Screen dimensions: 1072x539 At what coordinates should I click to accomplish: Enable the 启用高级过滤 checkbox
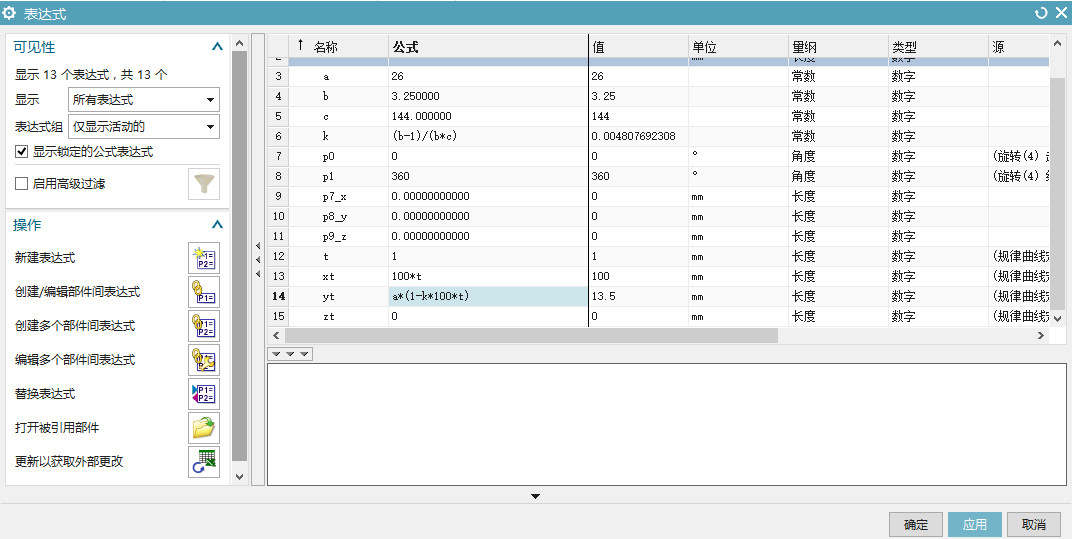coord(22,184)
